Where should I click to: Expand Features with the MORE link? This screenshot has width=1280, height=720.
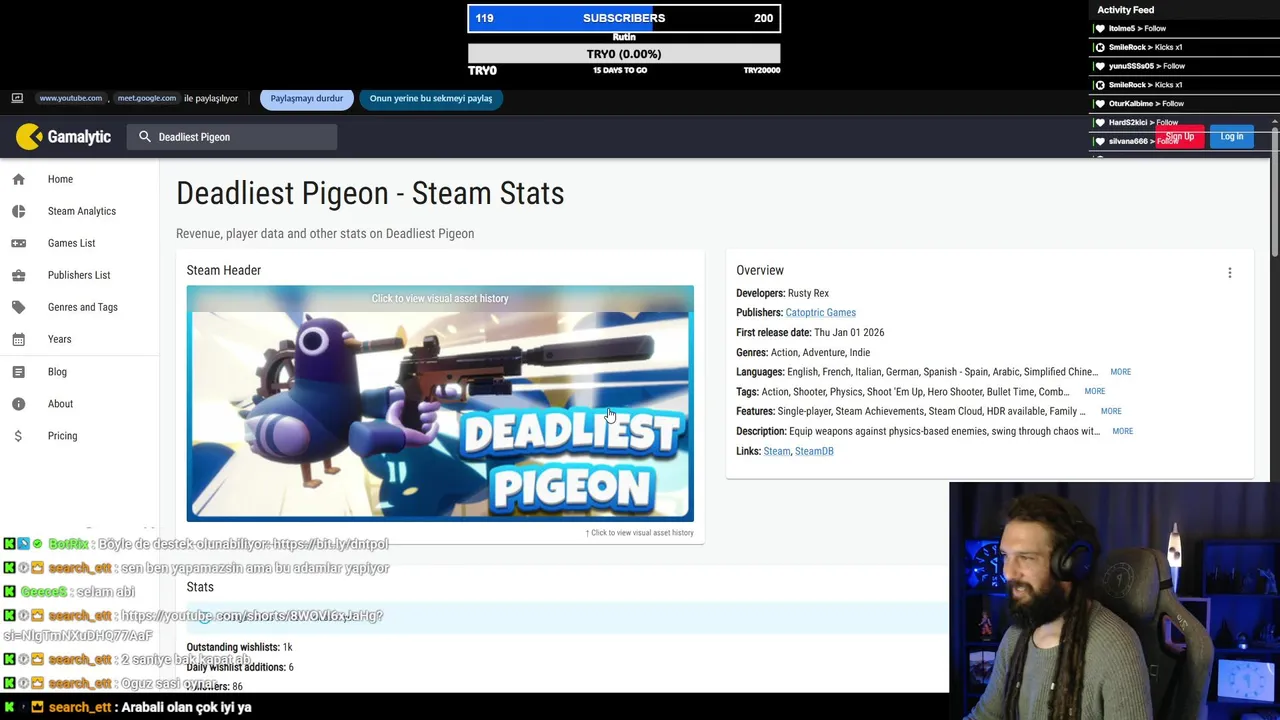1111,411
